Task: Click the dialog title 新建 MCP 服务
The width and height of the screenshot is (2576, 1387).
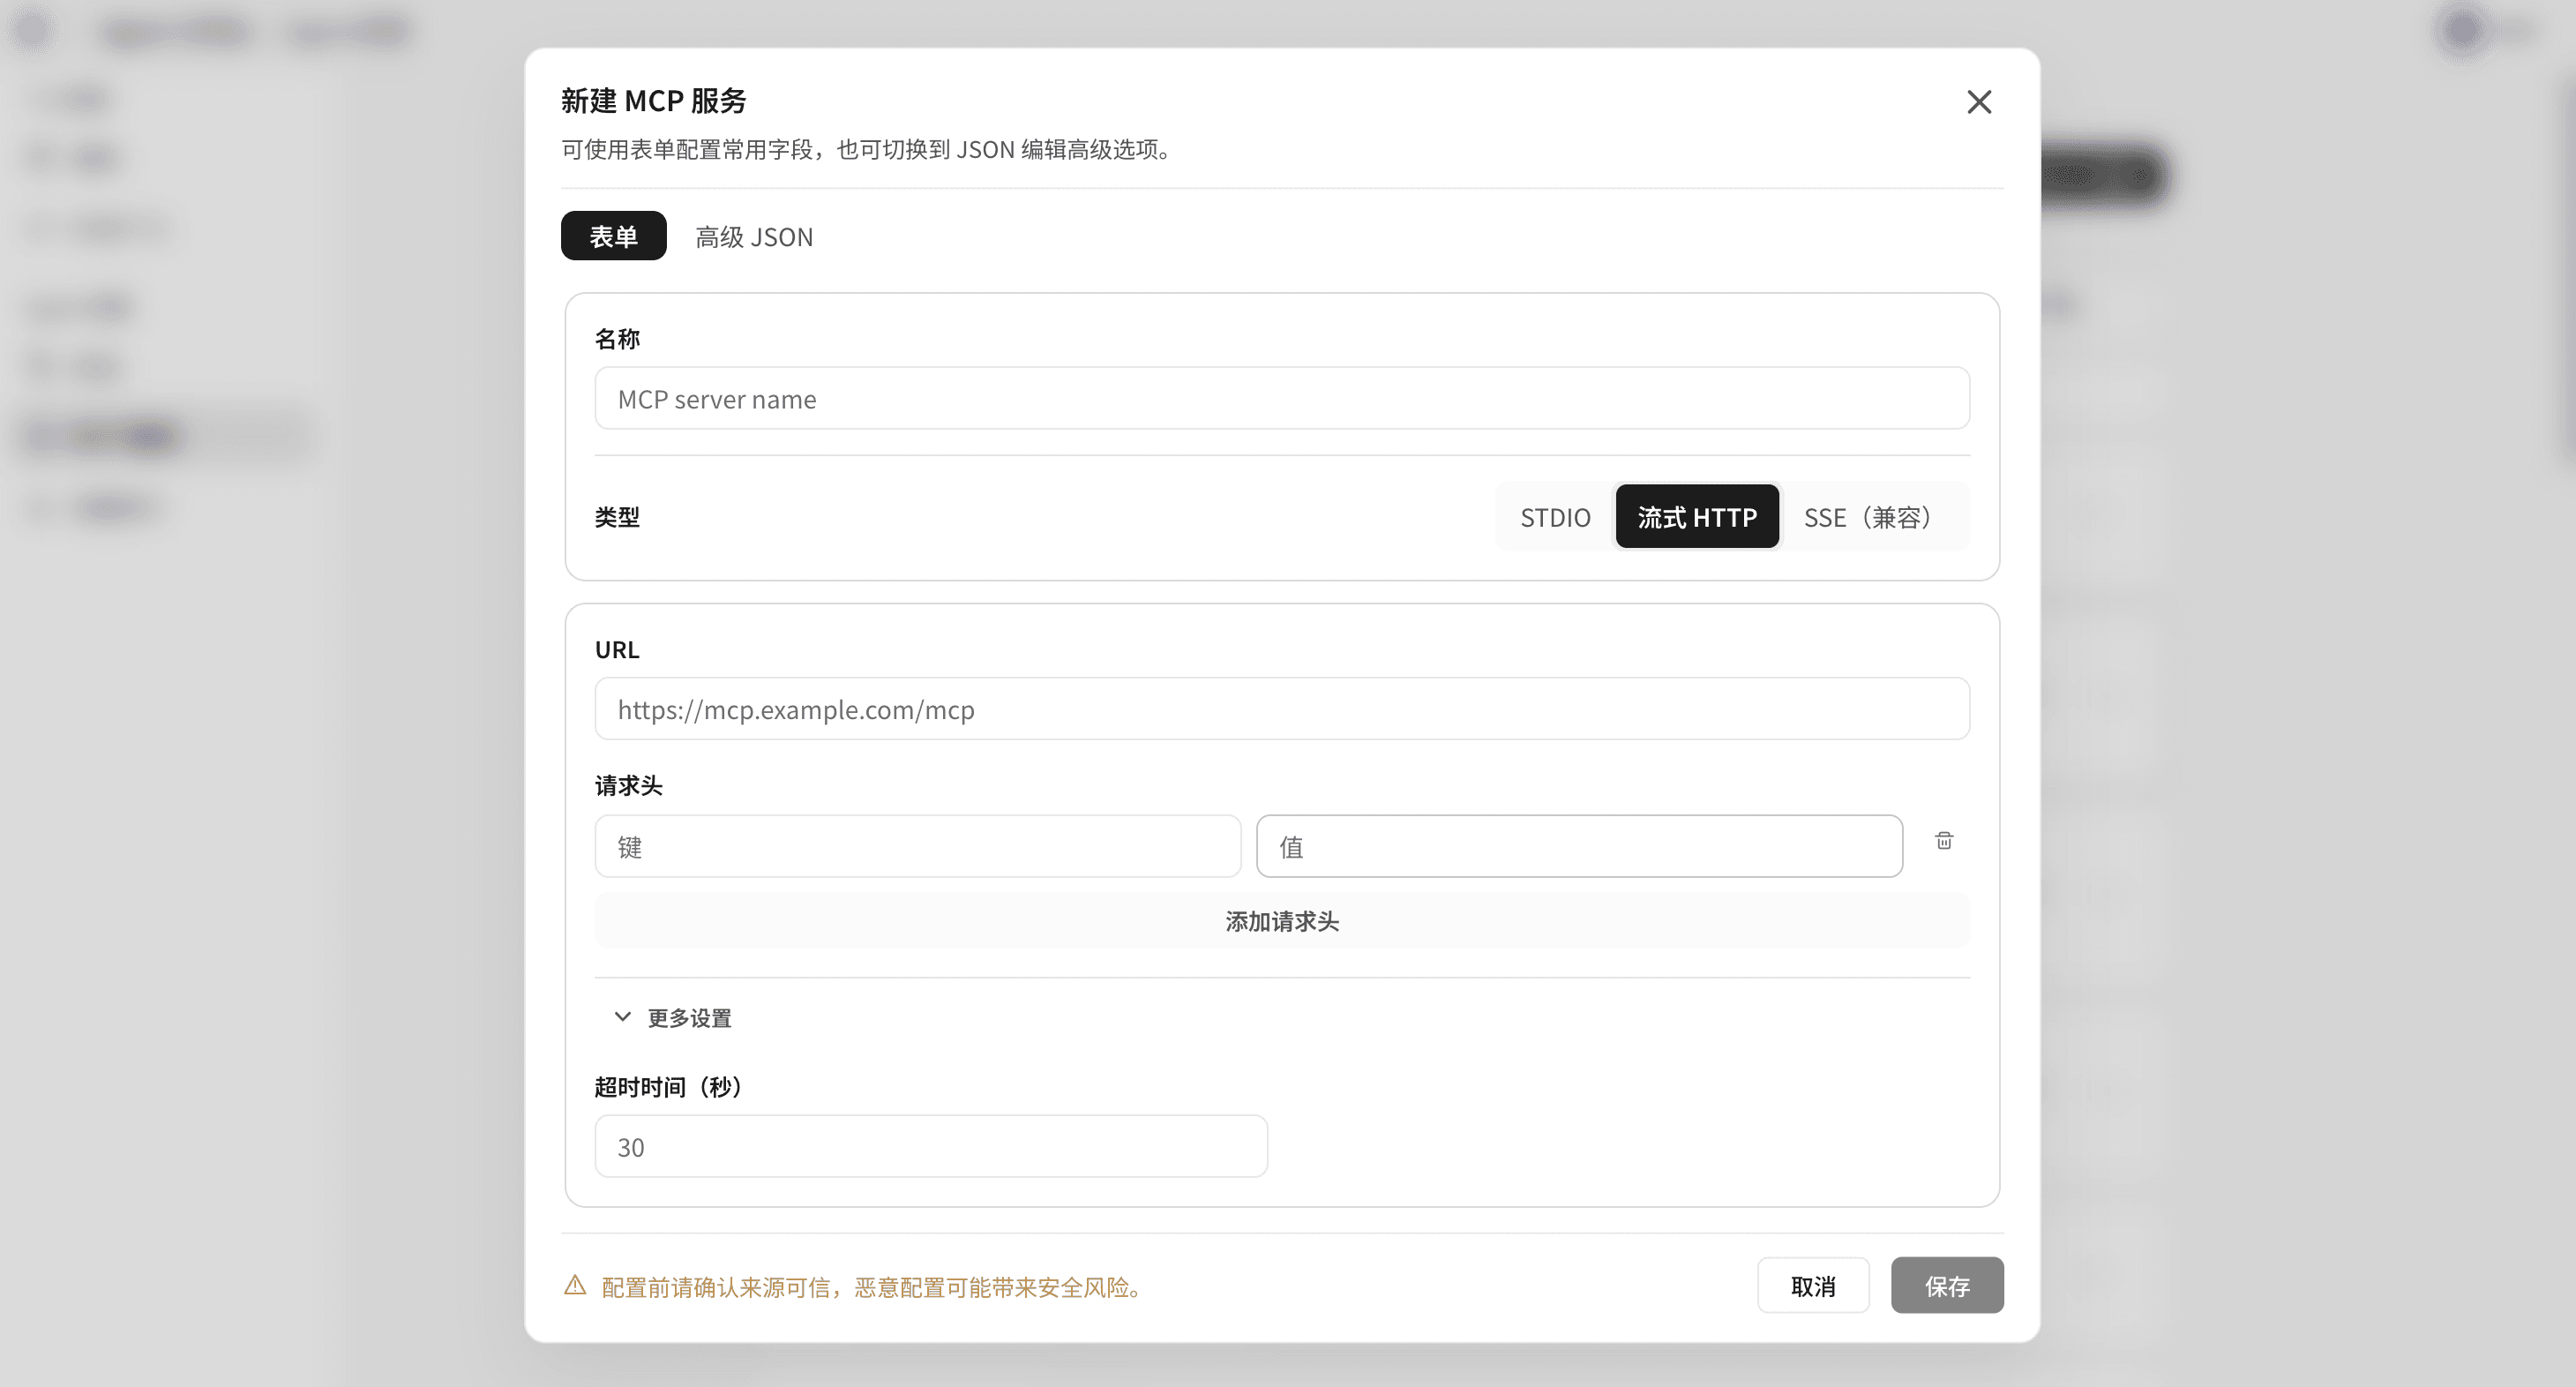Action: [654, 101]
